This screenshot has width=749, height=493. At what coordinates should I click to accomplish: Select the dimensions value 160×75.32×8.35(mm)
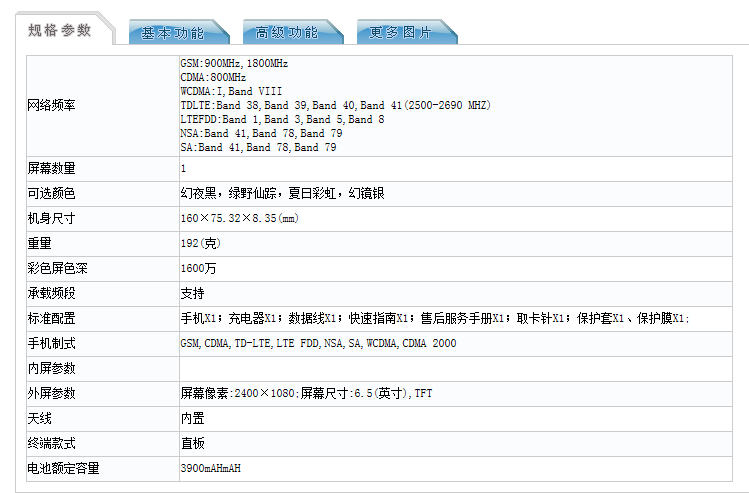(x=238, y=218)
